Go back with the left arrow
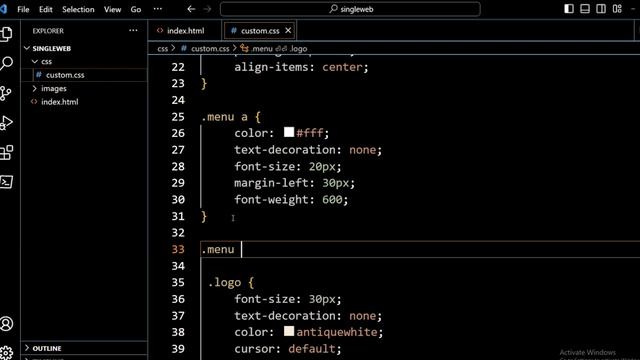Screen dimensions: 640x360 click(191, 9)
